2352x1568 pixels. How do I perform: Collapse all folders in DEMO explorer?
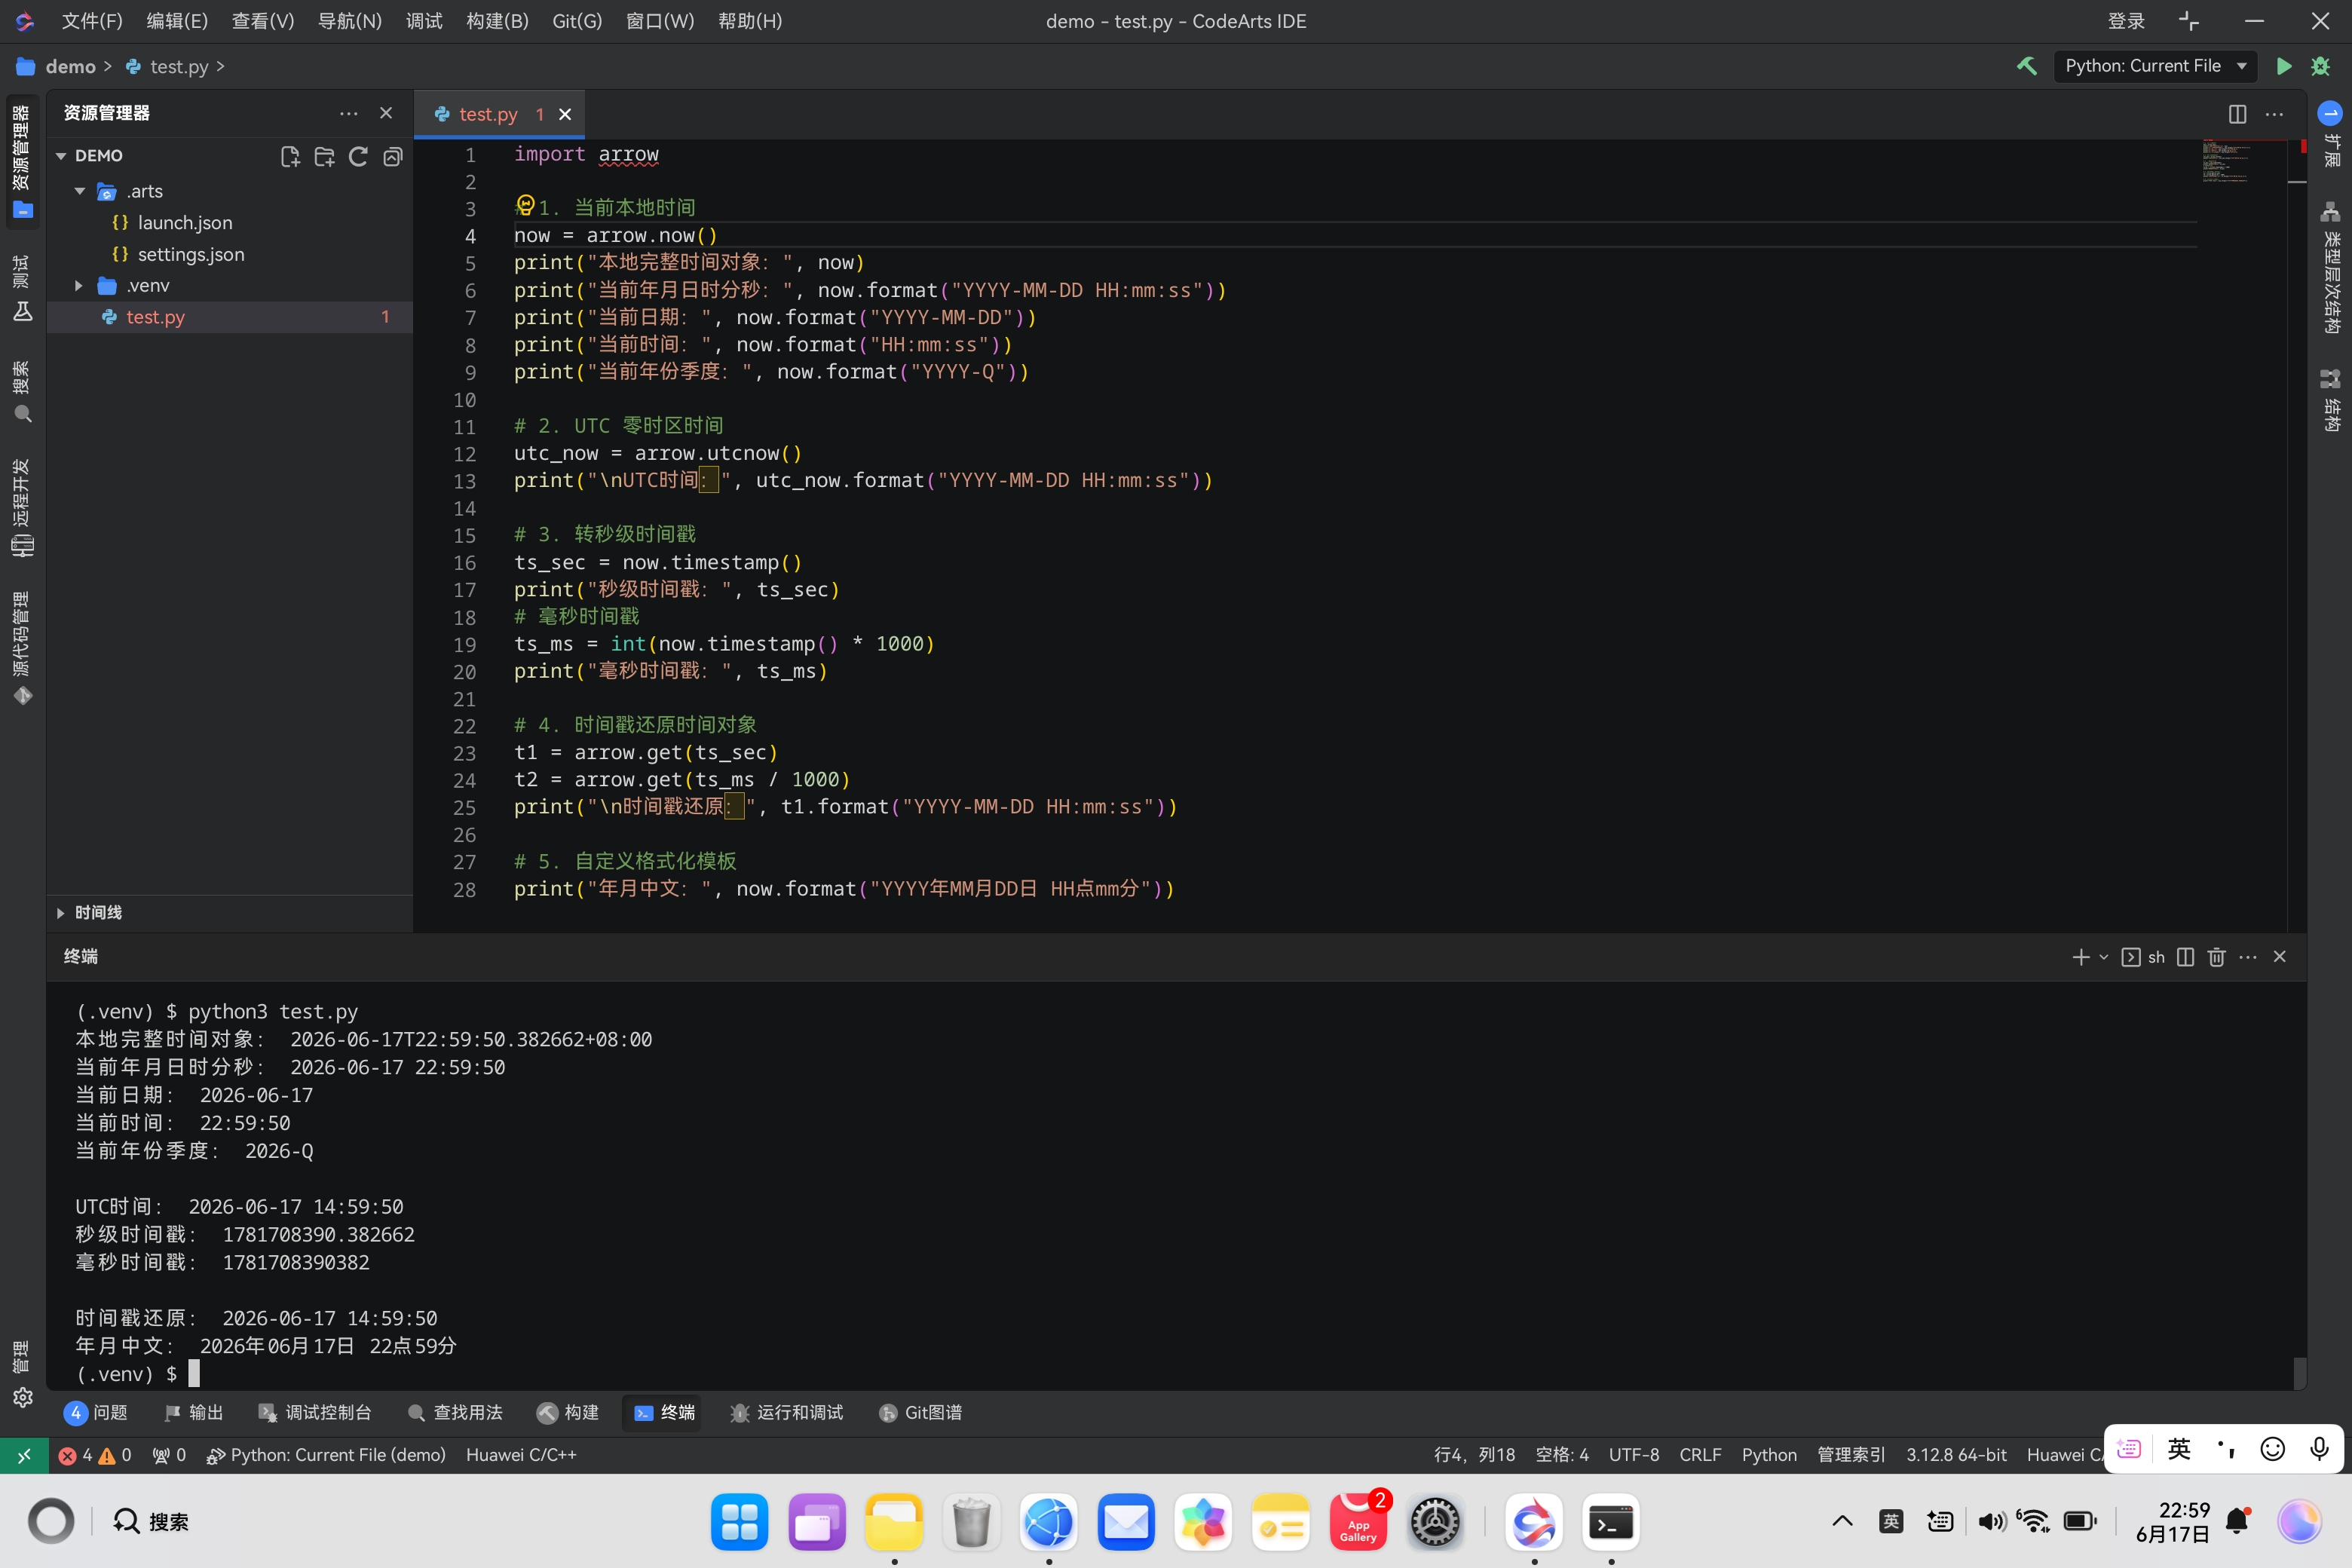tap(392, 156)
